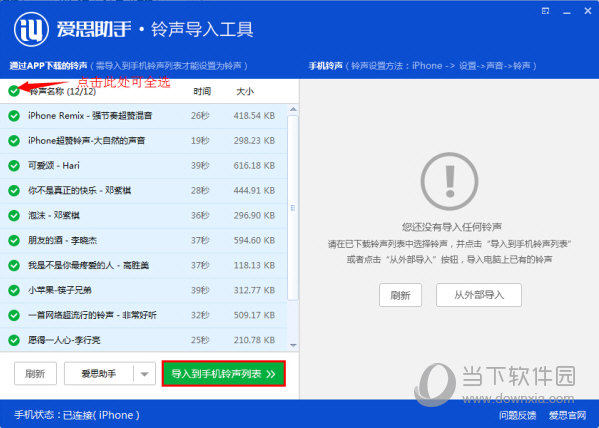Click duration 26秒 cell
This screenshot has height=428, width=599.
[x=200, y=116]
